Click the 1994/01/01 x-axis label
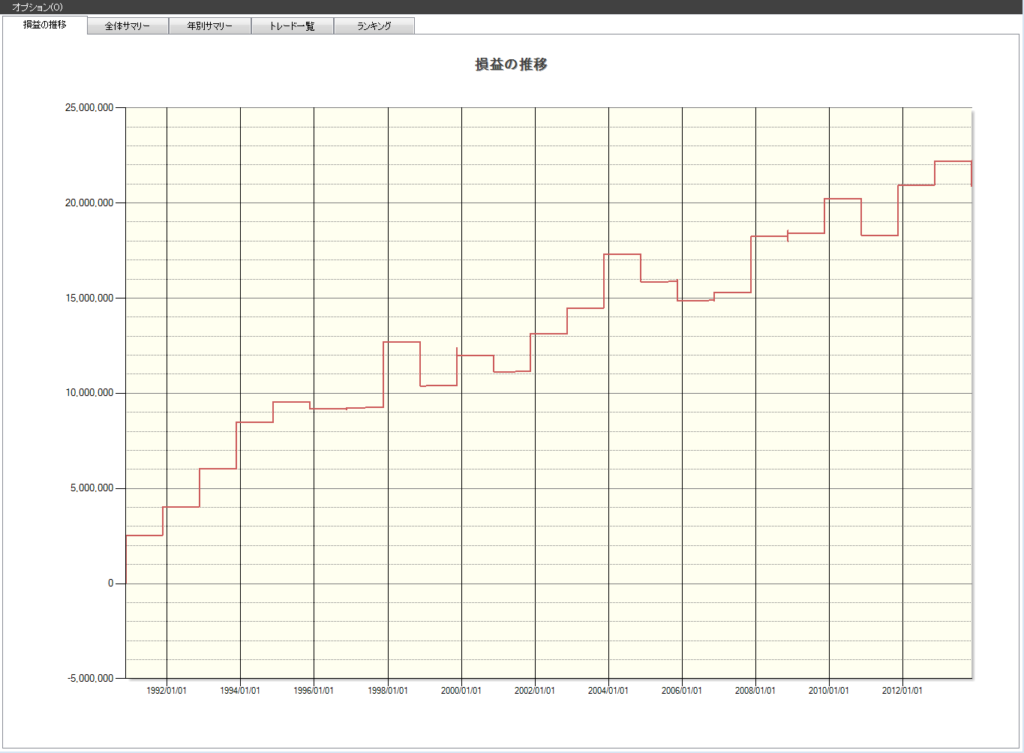This screenshot has width=1024, height=753. click(x=240, y=691)
